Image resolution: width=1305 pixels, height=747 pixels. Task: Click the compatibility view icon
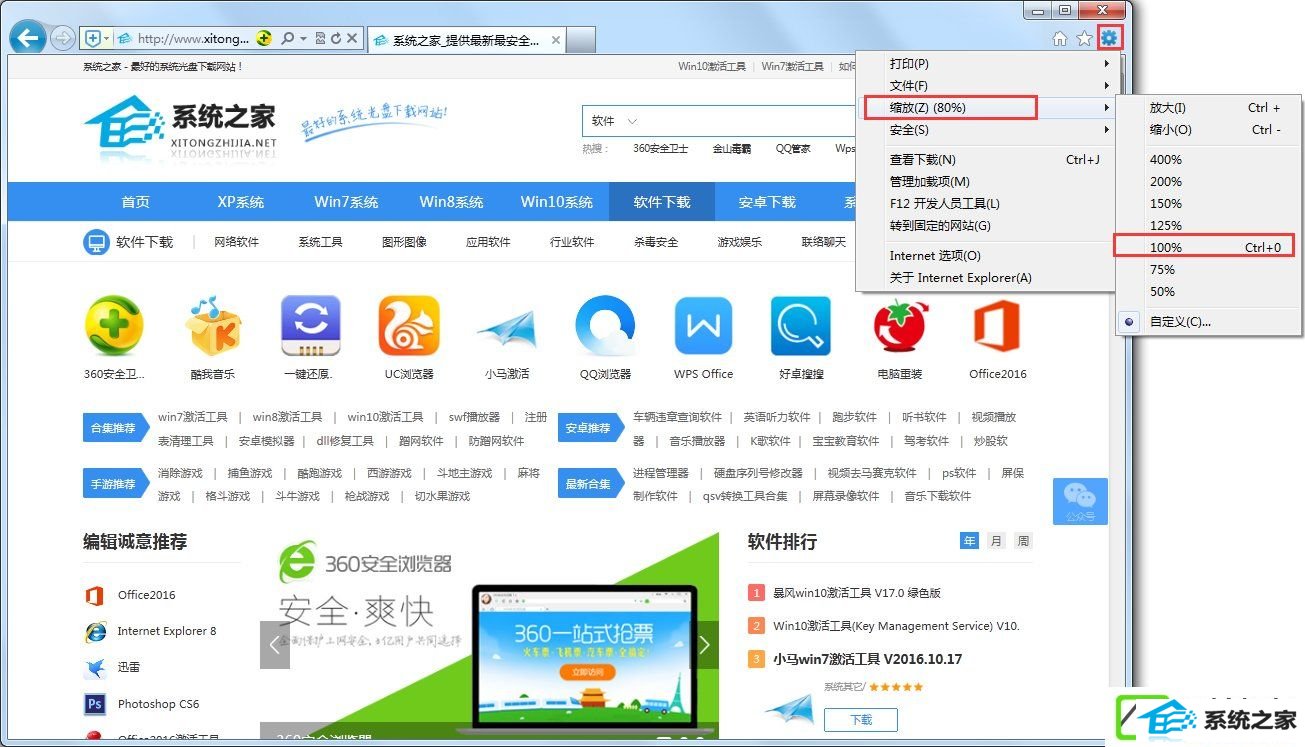click(x=320, y=39)
